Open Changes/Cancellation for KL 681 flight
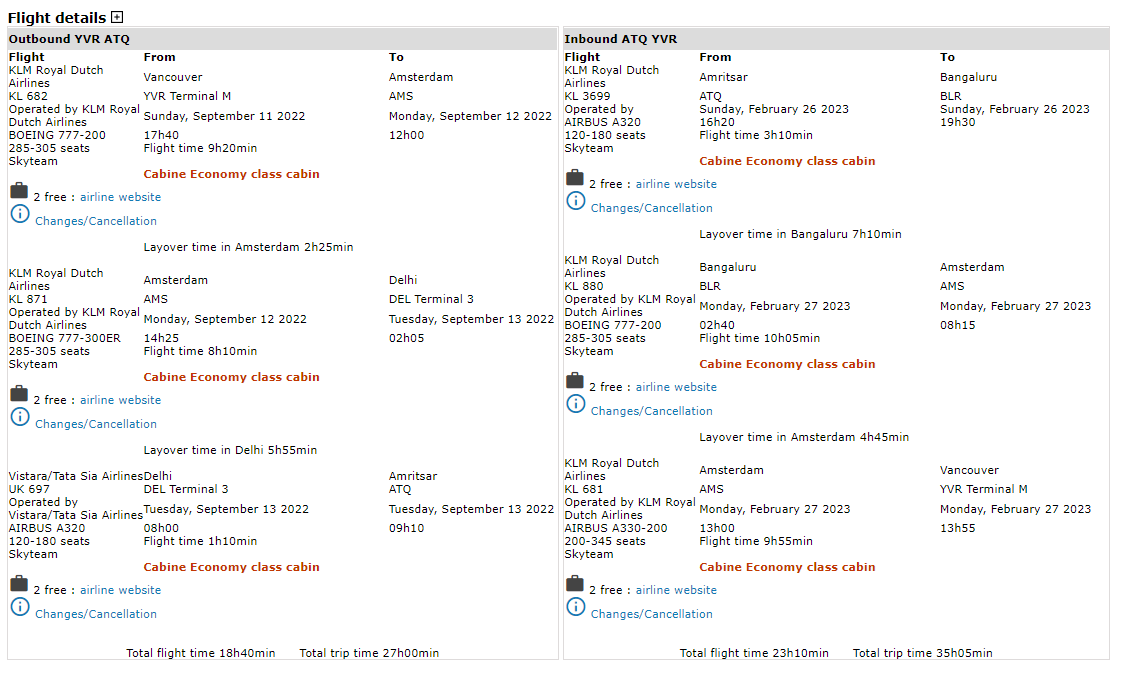The image size is (1135, 676). pyautogui.click(x=652, y=614)
